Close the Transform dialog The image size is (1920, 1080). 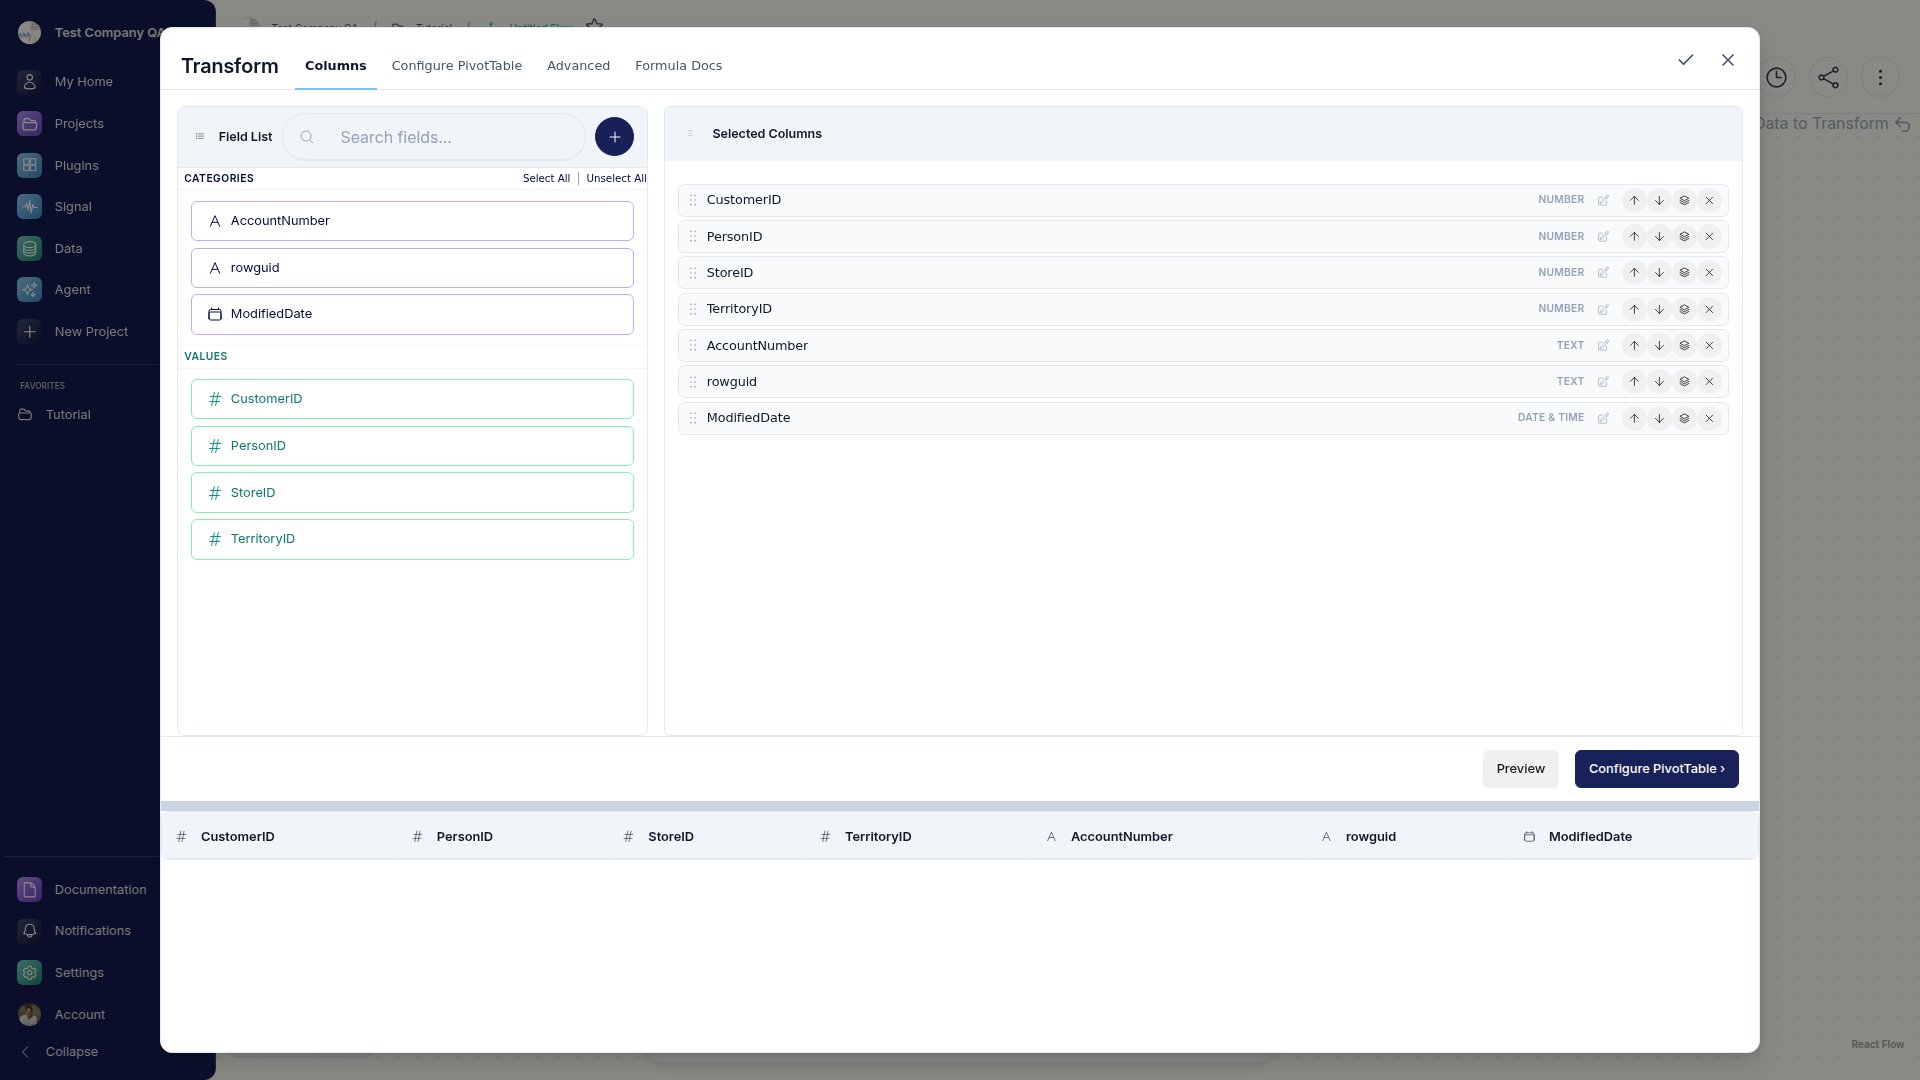(x=1728, y=60)
